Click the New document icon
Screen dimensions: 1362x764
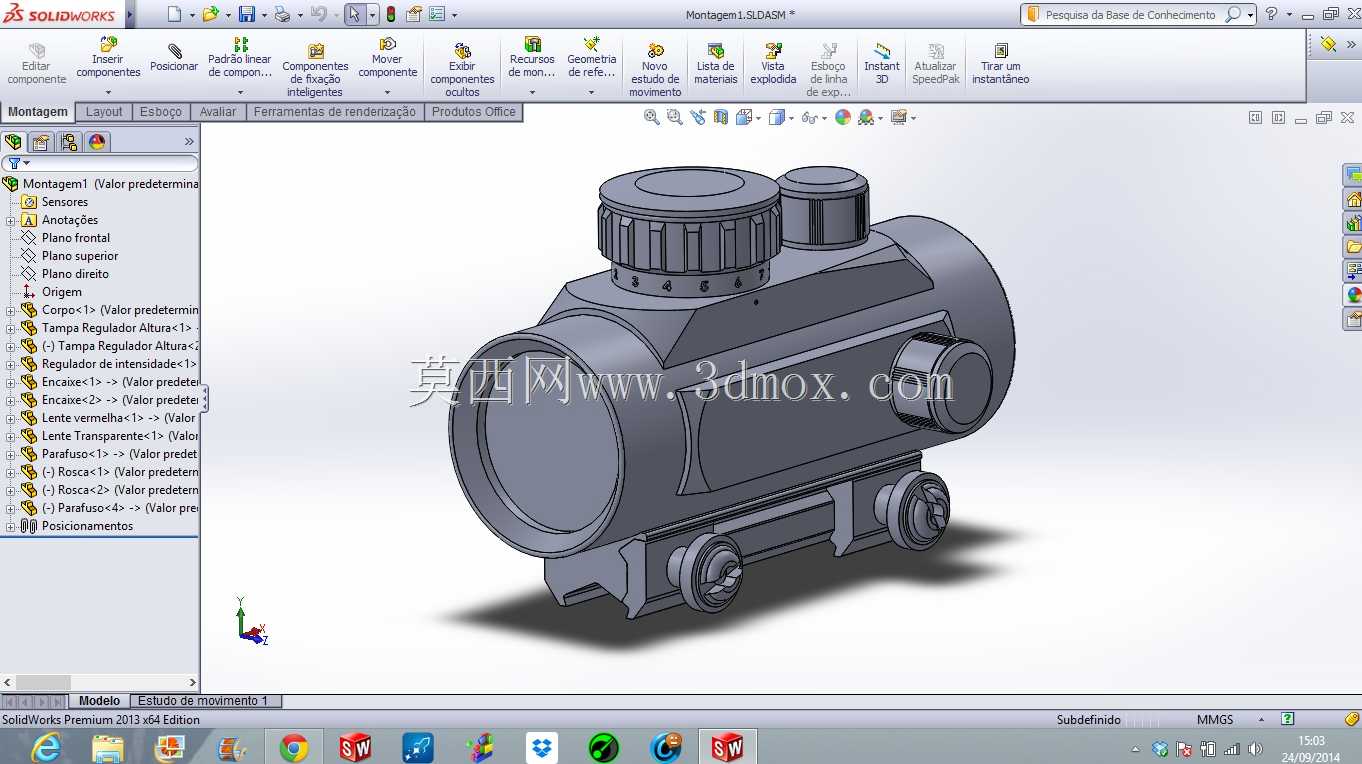click(x=174, y=14)
